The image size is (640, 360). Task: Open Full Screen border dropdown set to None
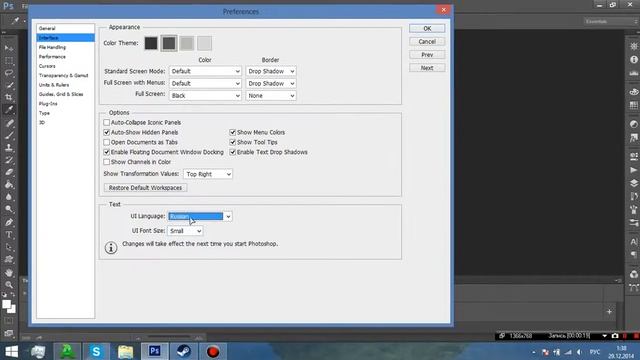point(271,96)
